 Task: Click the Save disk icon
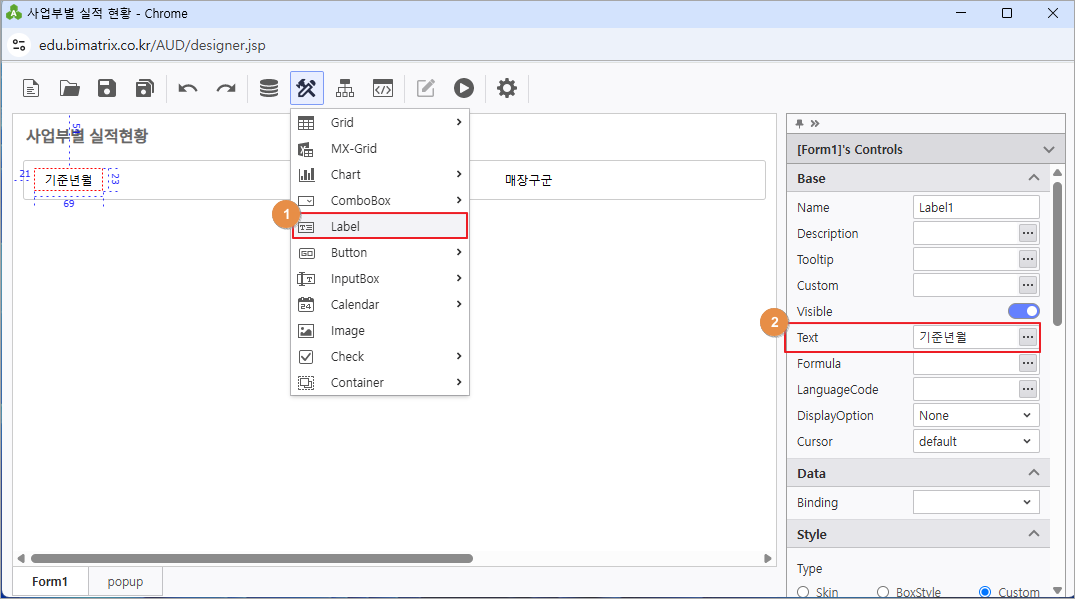107,88
